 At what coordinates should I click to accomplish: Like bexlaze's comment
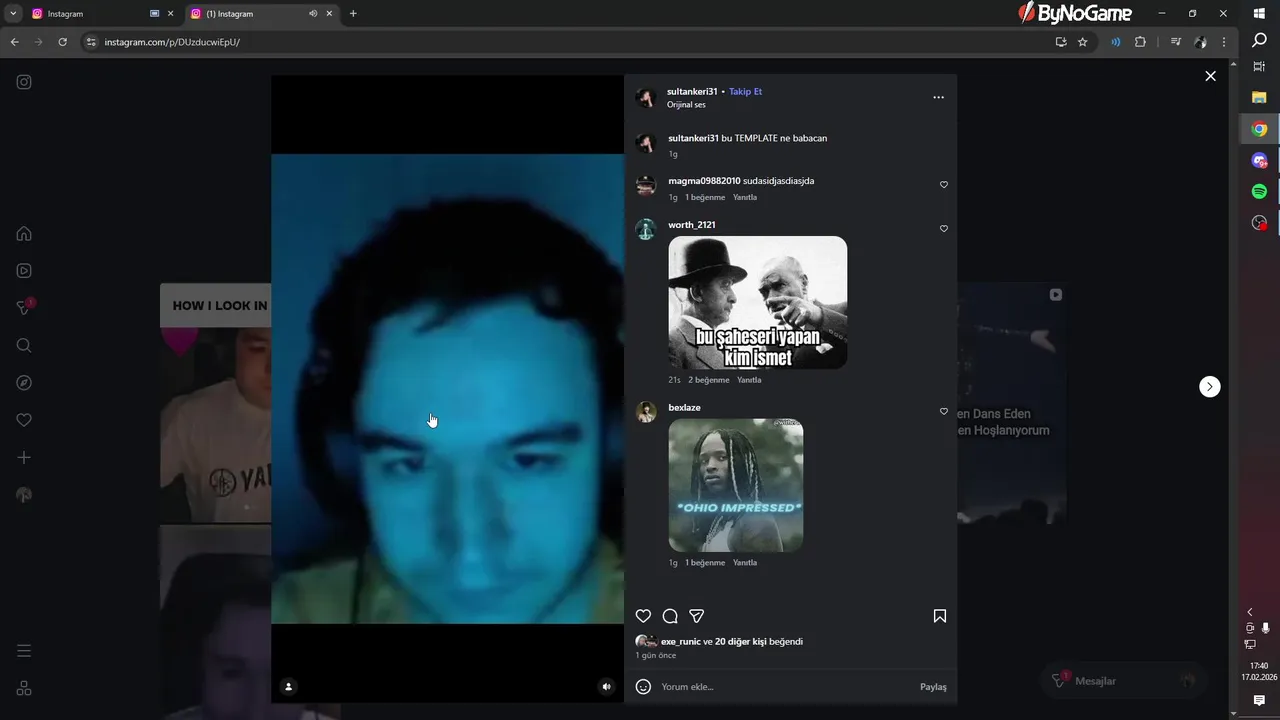click(x=944, y=412)
